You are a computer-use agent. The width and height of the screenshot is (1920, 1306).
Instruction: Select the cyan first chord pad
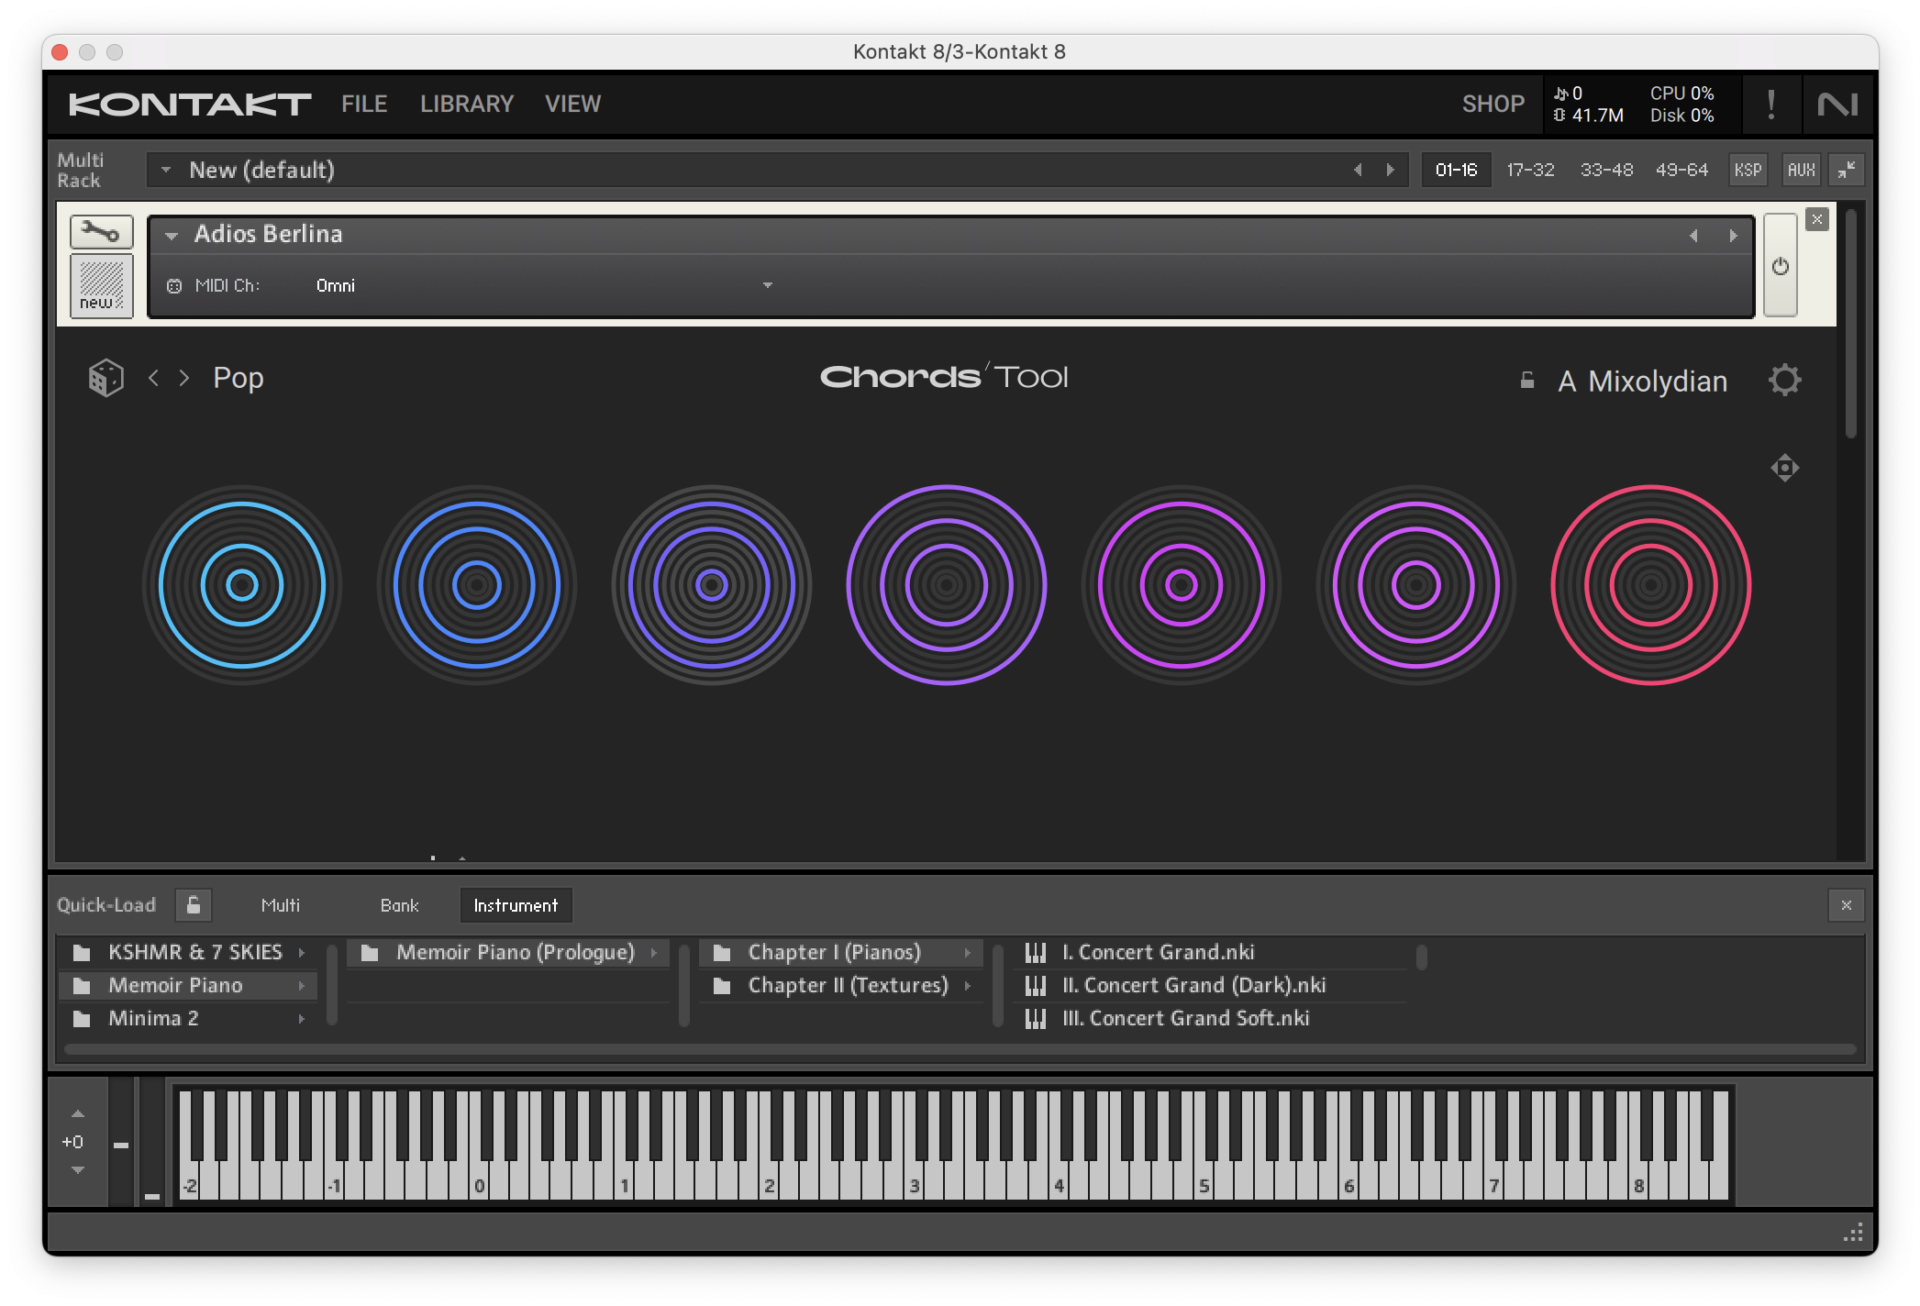point(242,585)
